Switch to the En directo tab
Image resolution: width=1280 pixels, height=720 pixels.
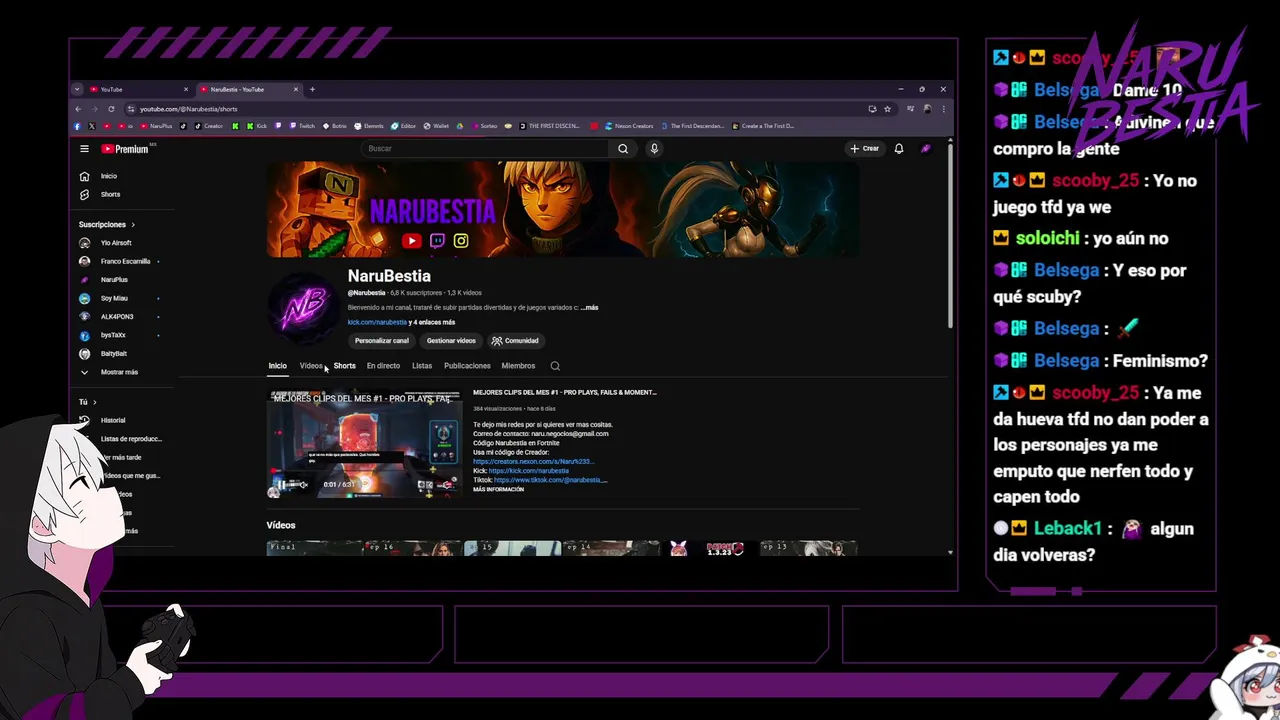click(x=383, y=366)
